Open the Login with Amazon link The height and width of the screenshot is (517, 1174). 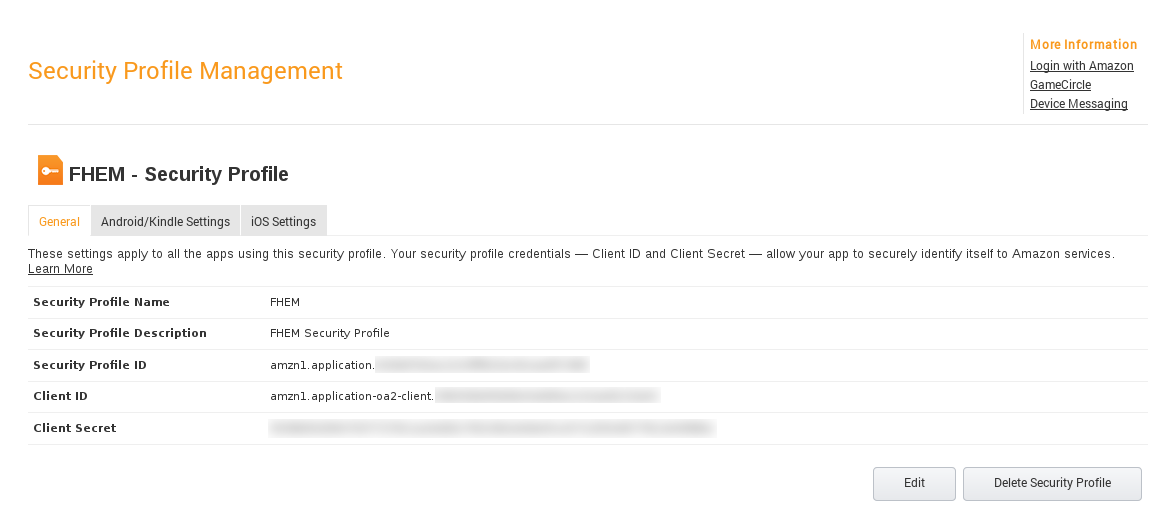tap(1081, 66)
